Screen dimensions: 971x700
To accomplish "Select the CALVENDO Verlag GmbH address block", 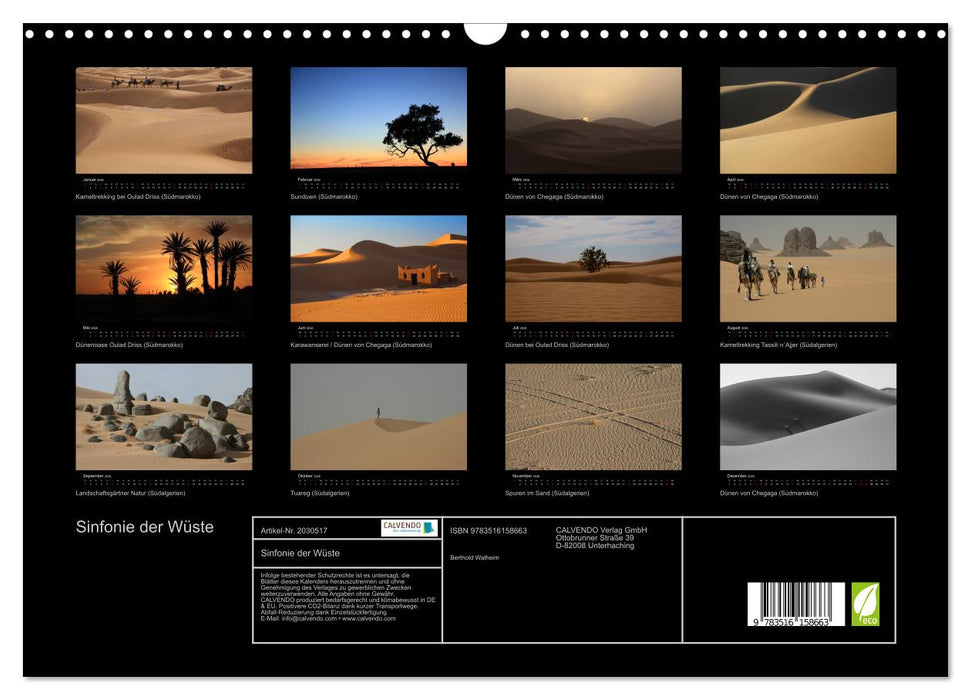I will pos(601,536).
